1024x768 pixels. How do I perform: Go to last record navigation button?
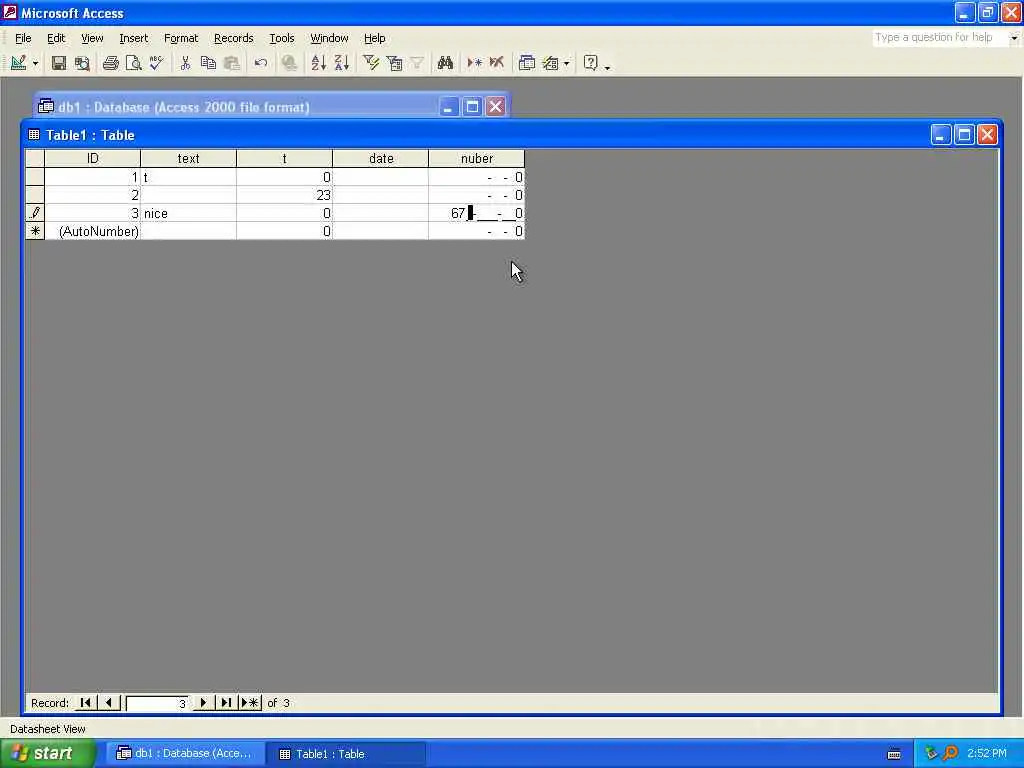(226, 703)
